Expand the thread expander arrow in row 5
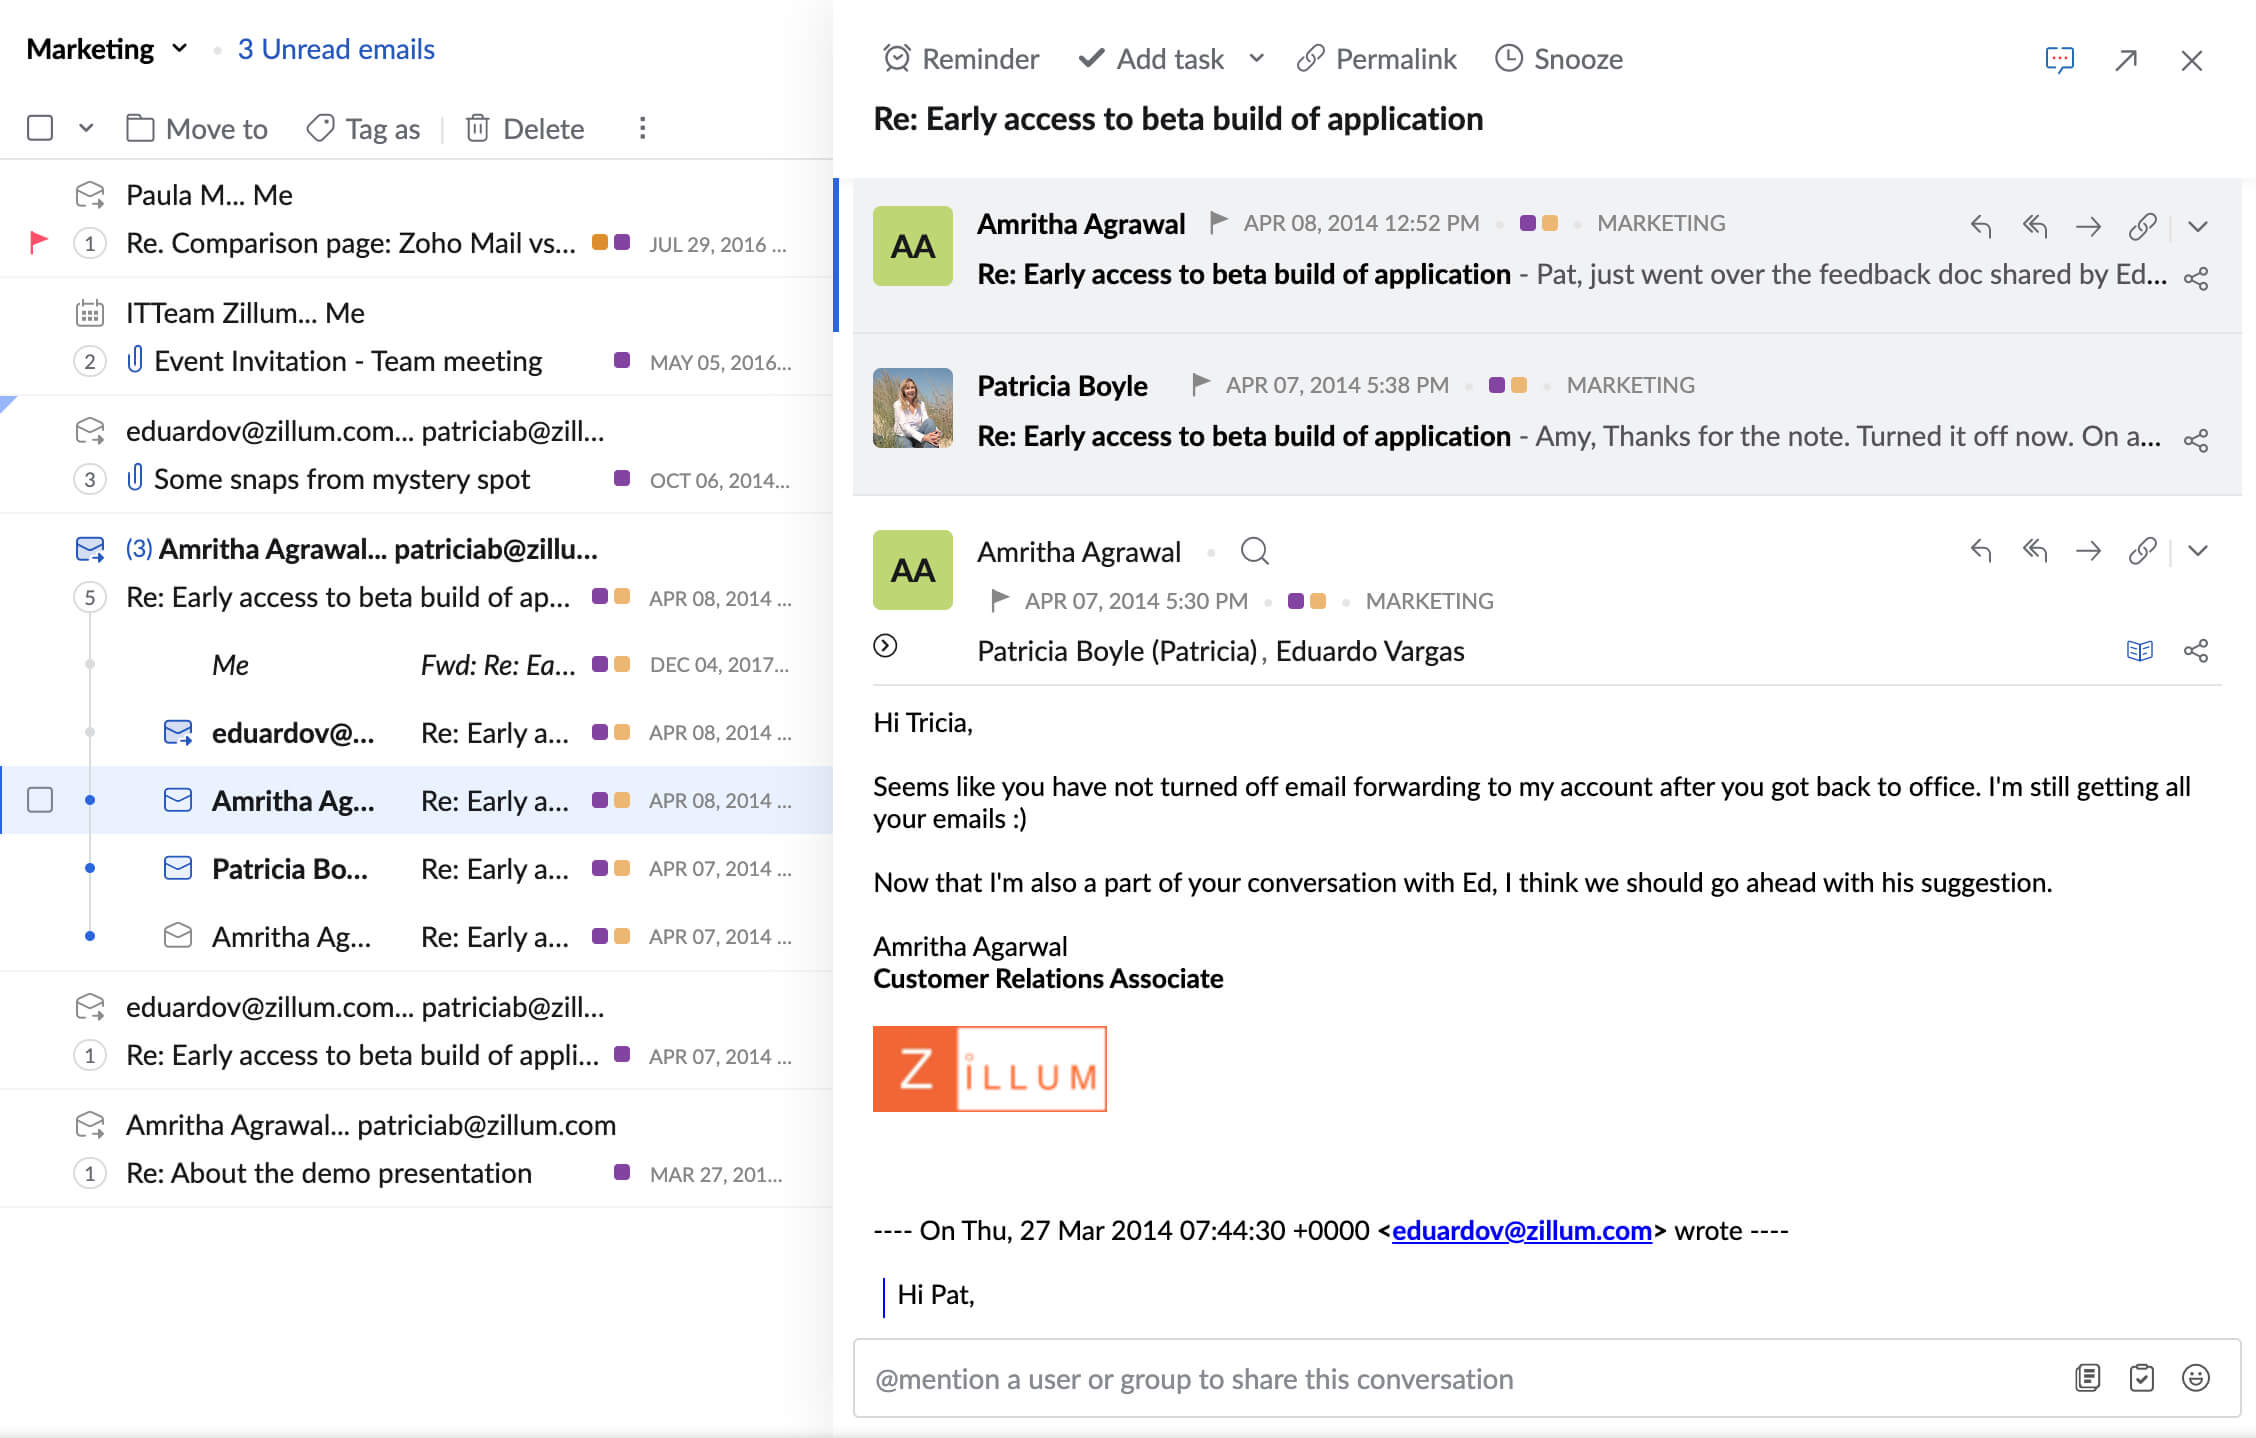 (90, 597)
